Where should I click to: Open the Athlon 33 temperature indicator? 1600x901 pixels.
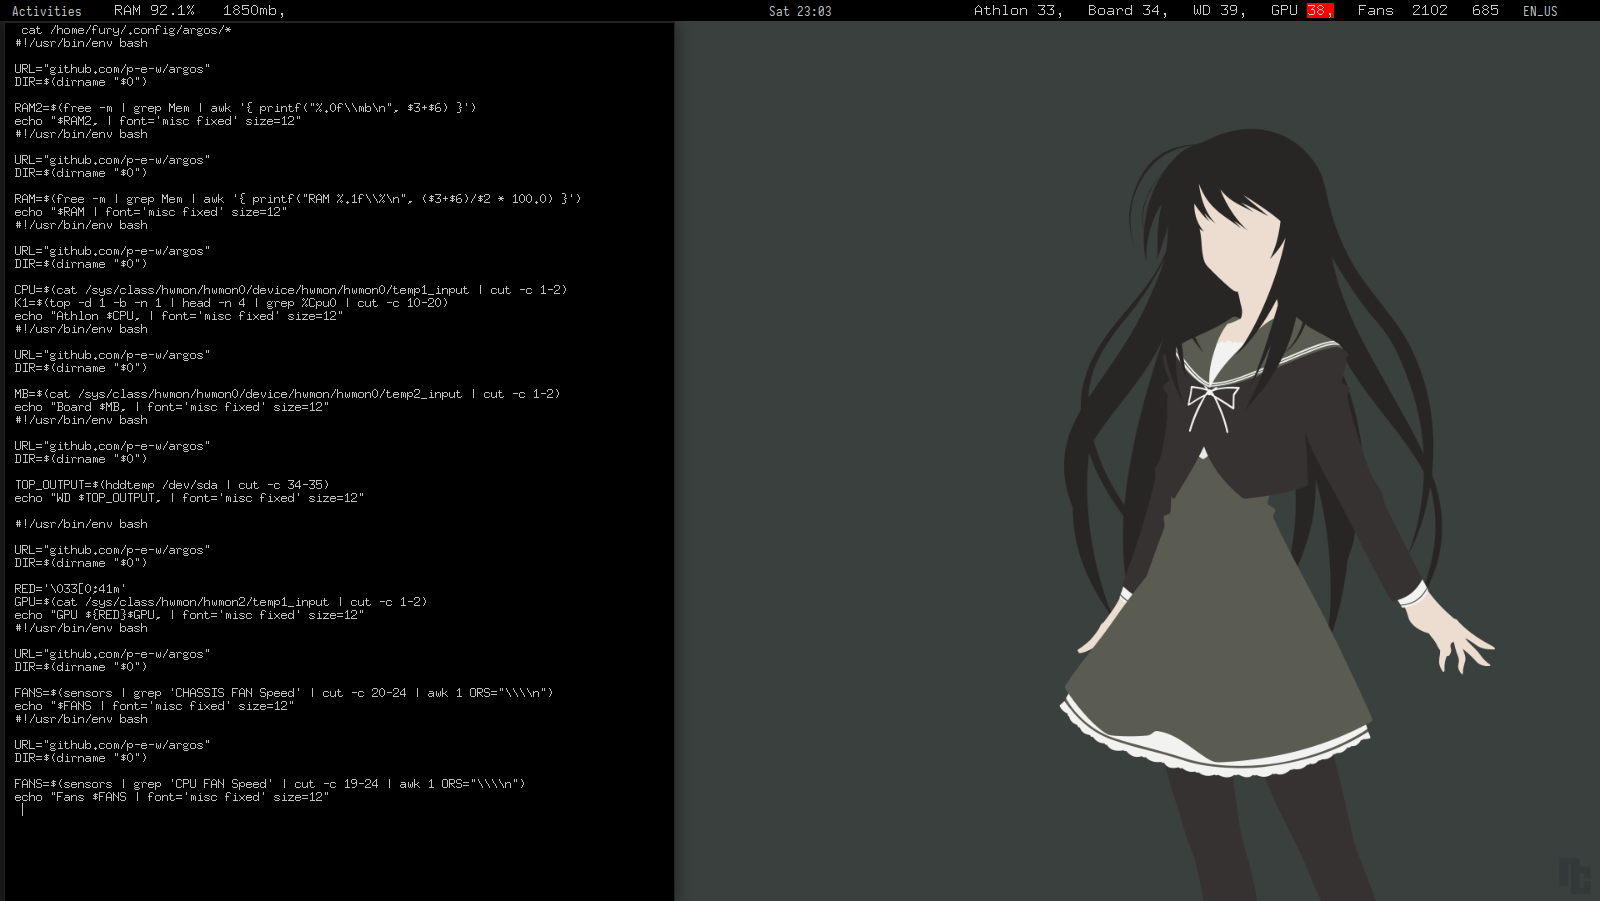coord(1018,10)
